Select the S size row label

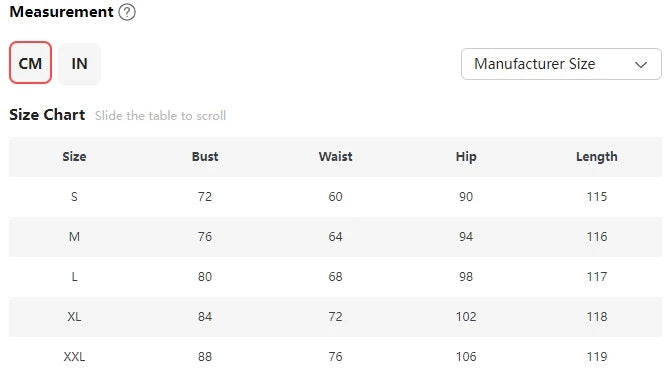74,197
